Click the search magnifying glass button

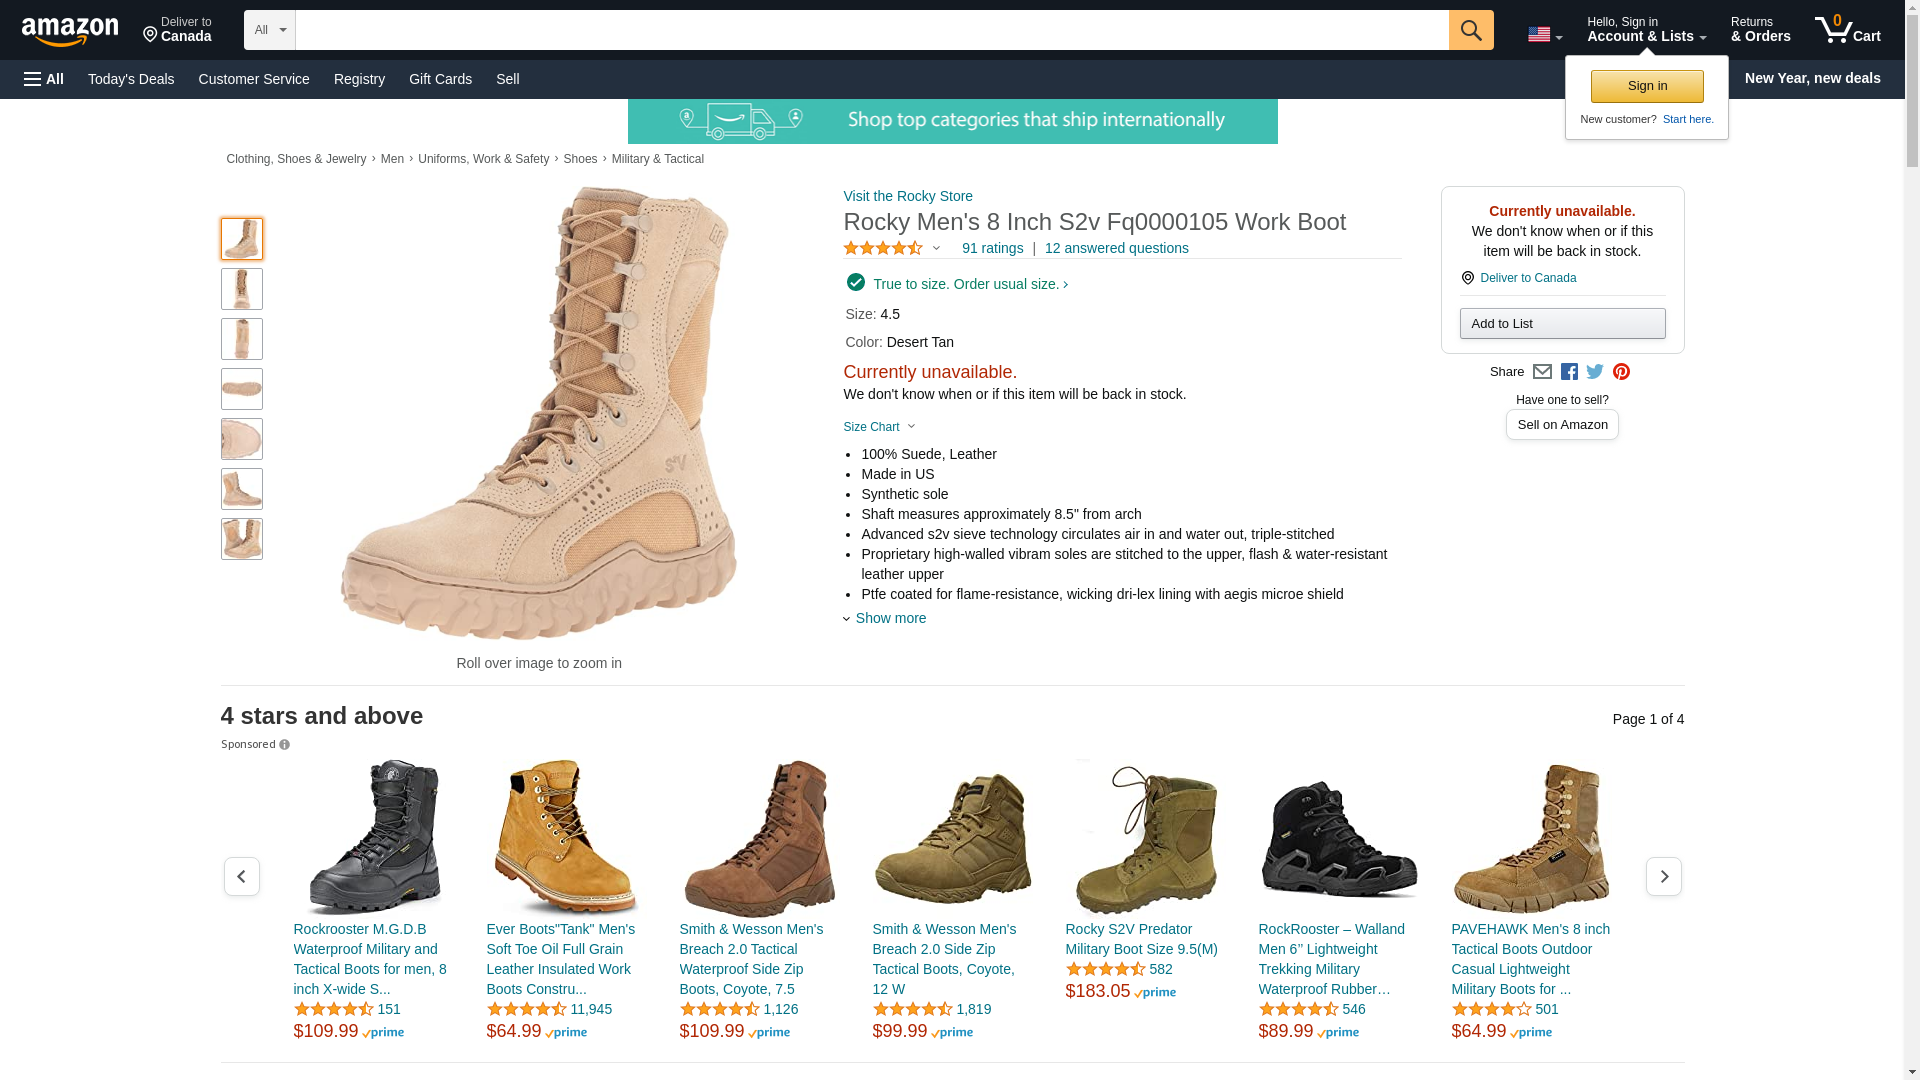coord(1470,30)
